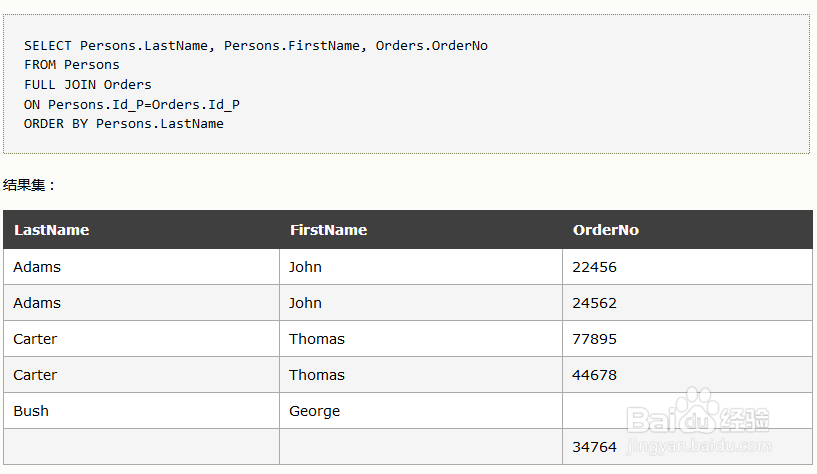Viewport: 817px width, 474px height.
Task: Select the cell with order 24562
Action: 688,303
